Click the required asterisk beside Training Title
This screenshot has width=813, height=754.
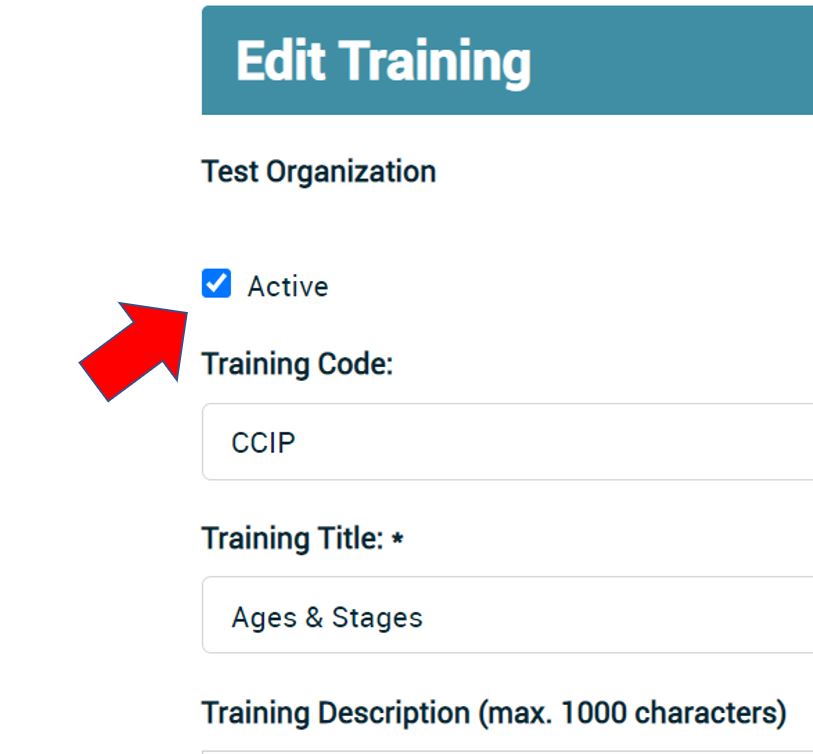(x=398, y=540)
